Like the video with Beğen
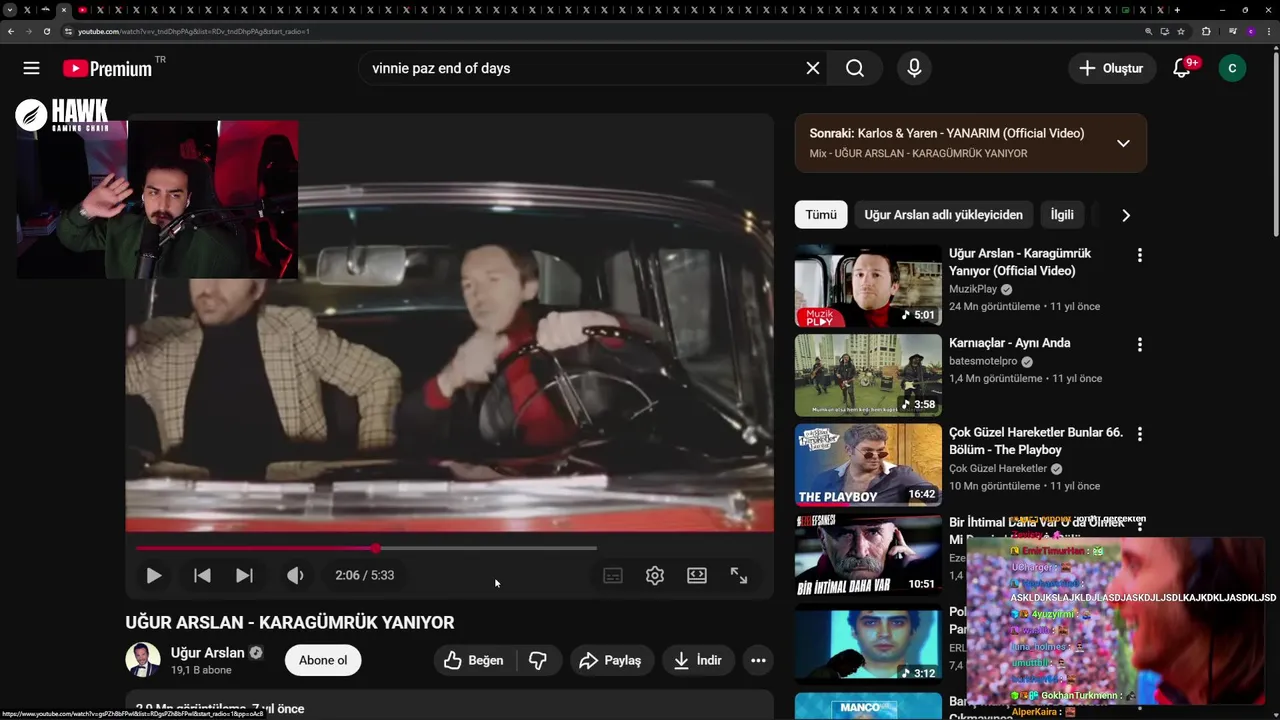This screenshot has height=720, width=1280. pyautogui.click(x=473, y=660)
